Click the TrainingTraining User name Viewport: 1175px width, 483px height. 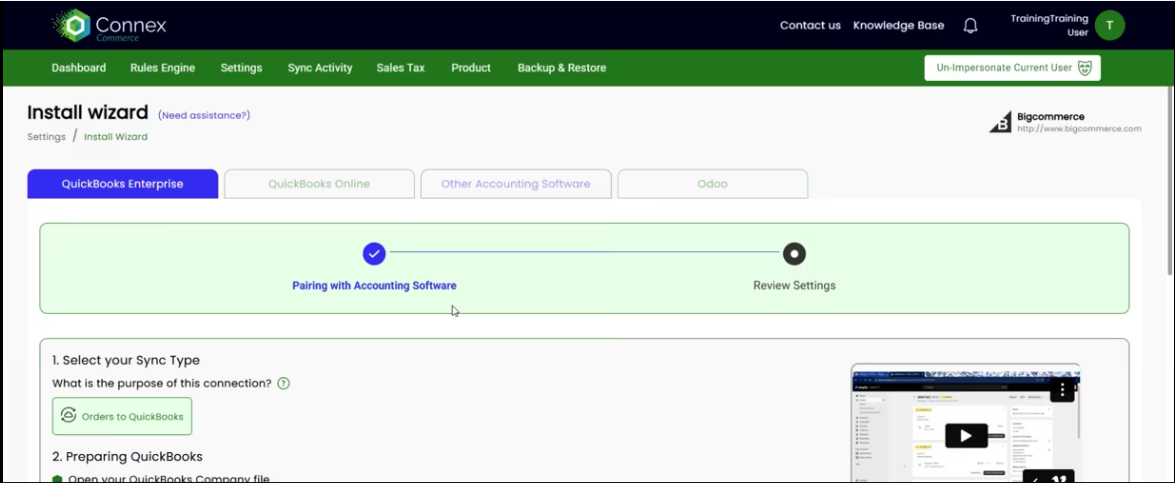1049,25
